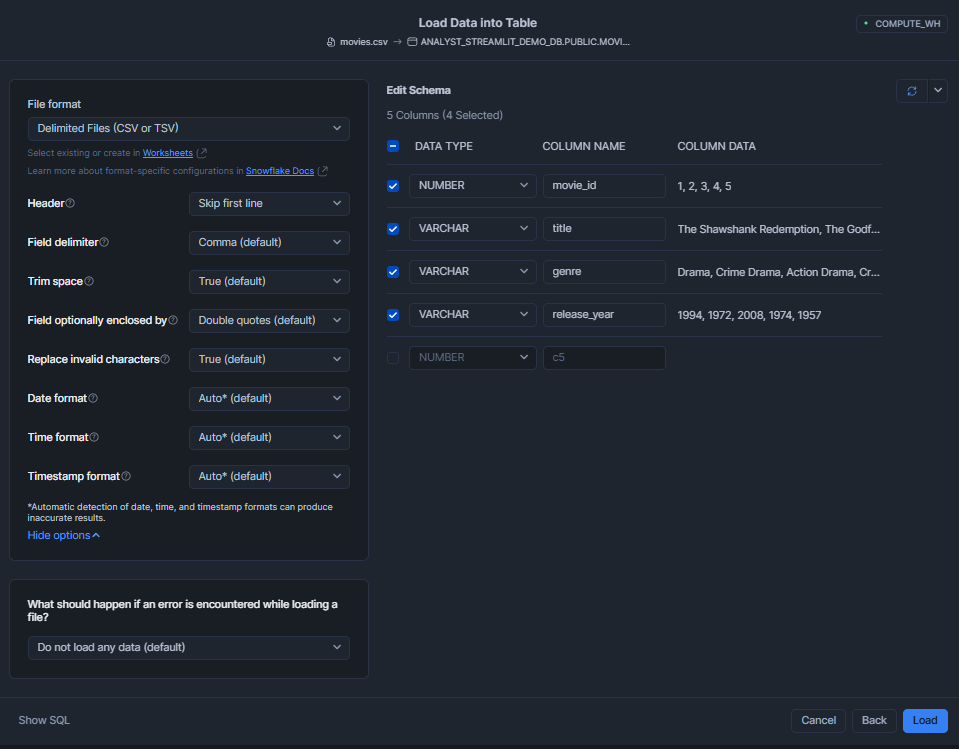Click the Load button
Image resolution: width=959 pixels, height=749 pixels.
pyautogui.click(x=923, y=720)
